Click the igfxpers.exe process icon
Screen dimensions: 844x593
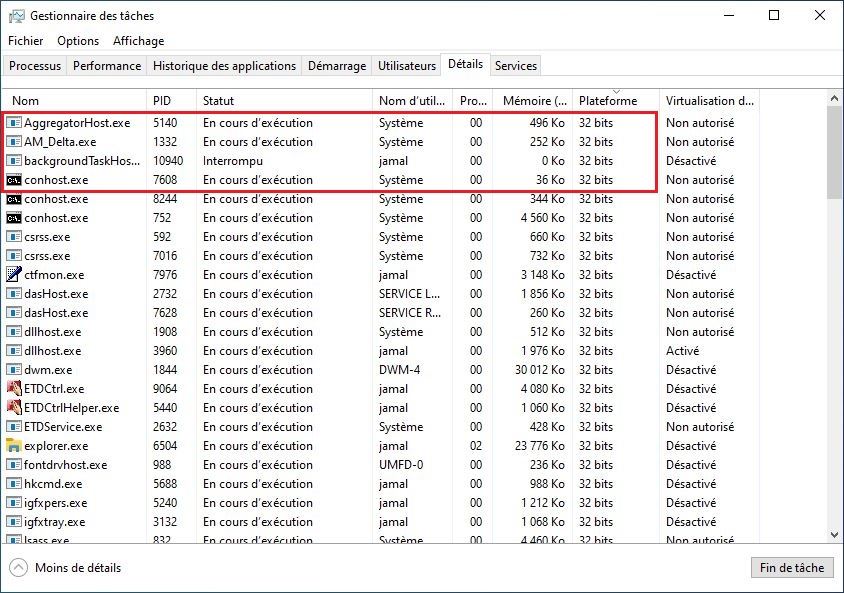tap(14, 503)
